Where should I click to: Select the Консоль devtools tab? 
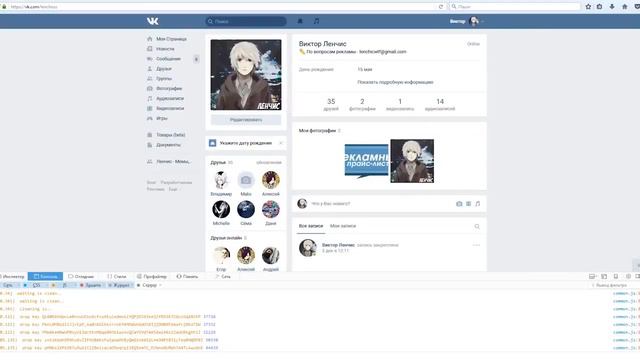[x=45, y=276]
